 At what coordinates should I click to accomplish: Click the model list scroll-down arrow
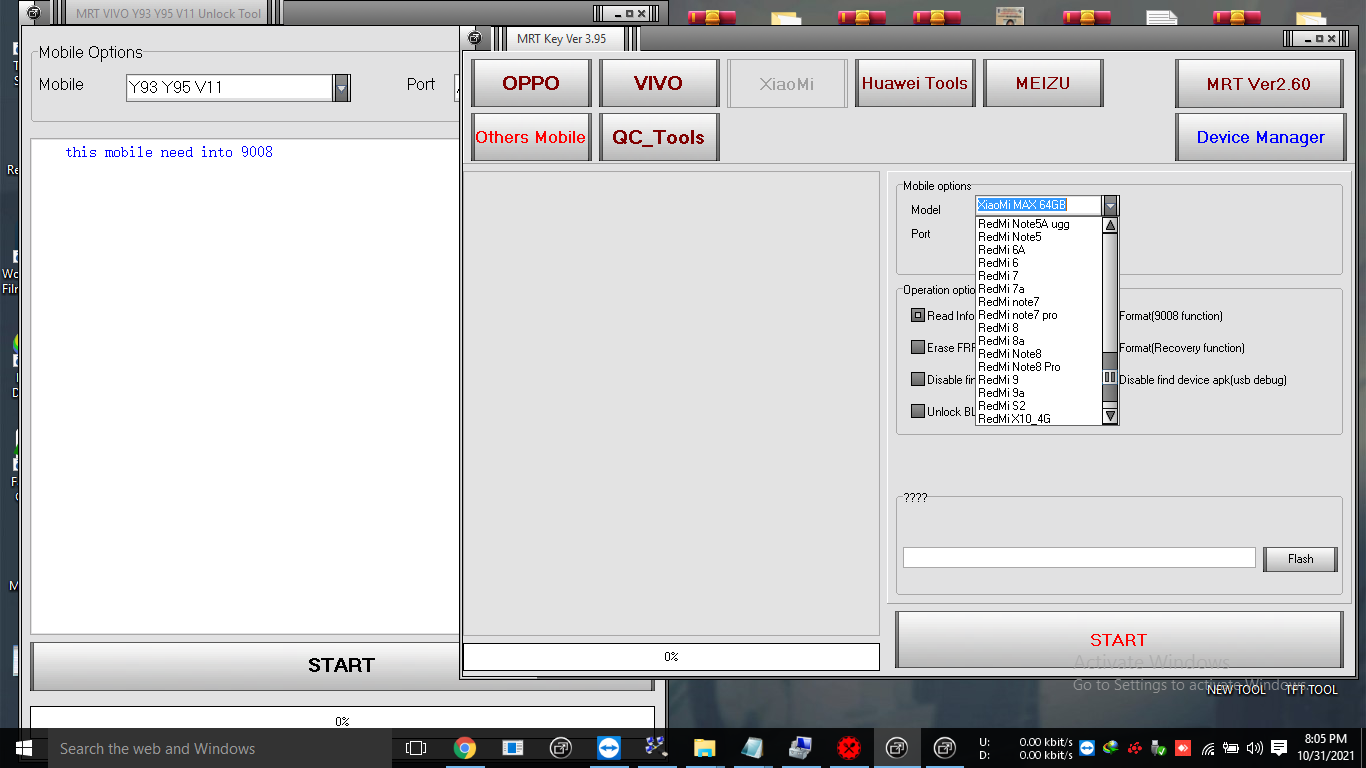(x=1110, y=416)
